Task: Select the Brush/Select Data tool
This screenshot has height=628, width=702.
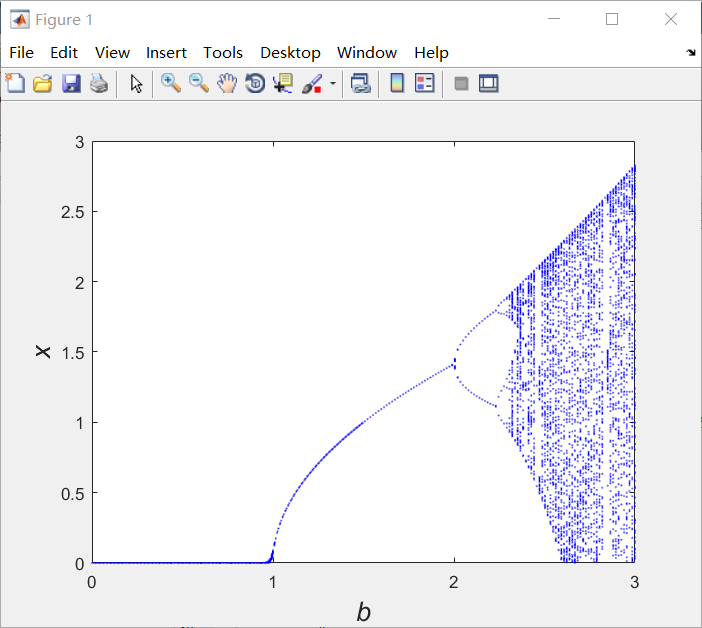Action: [x=312, y=83]
